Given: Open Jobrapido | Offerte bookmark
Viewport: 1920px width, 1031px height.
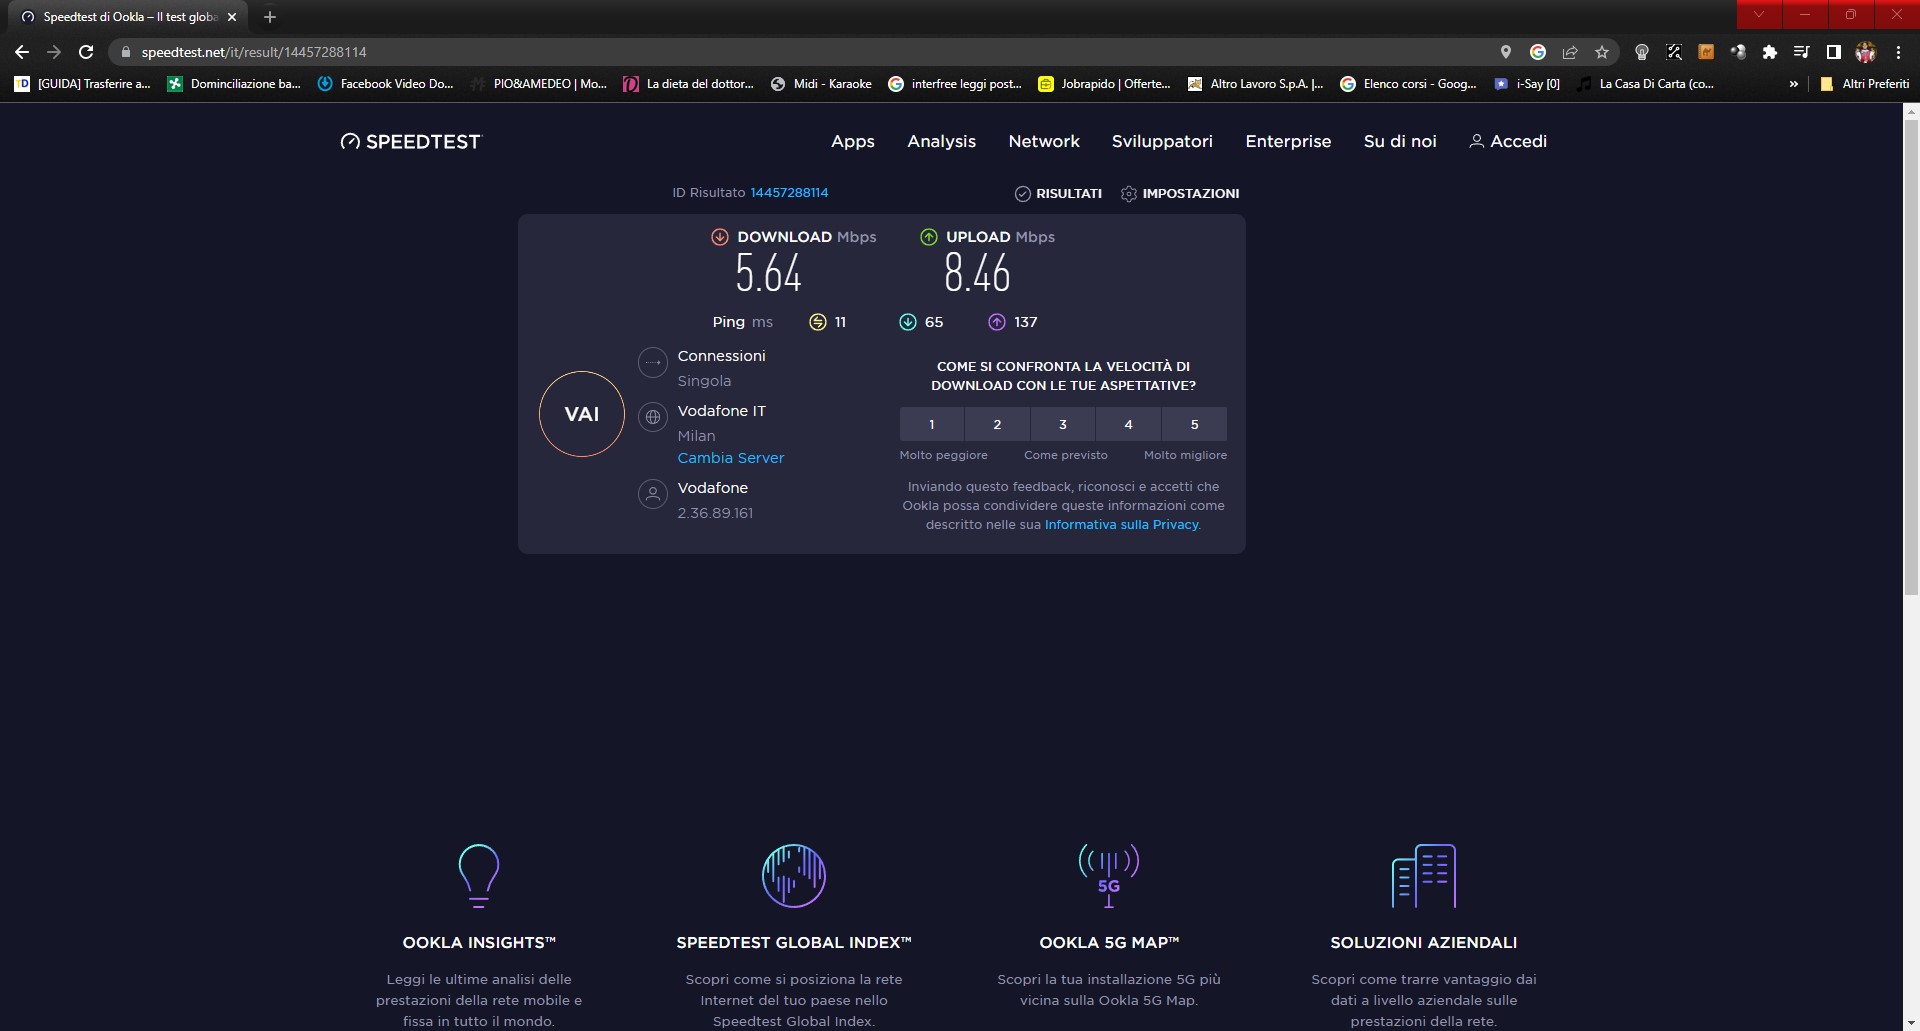Looking at the screenshot, I should point(1105,84).
